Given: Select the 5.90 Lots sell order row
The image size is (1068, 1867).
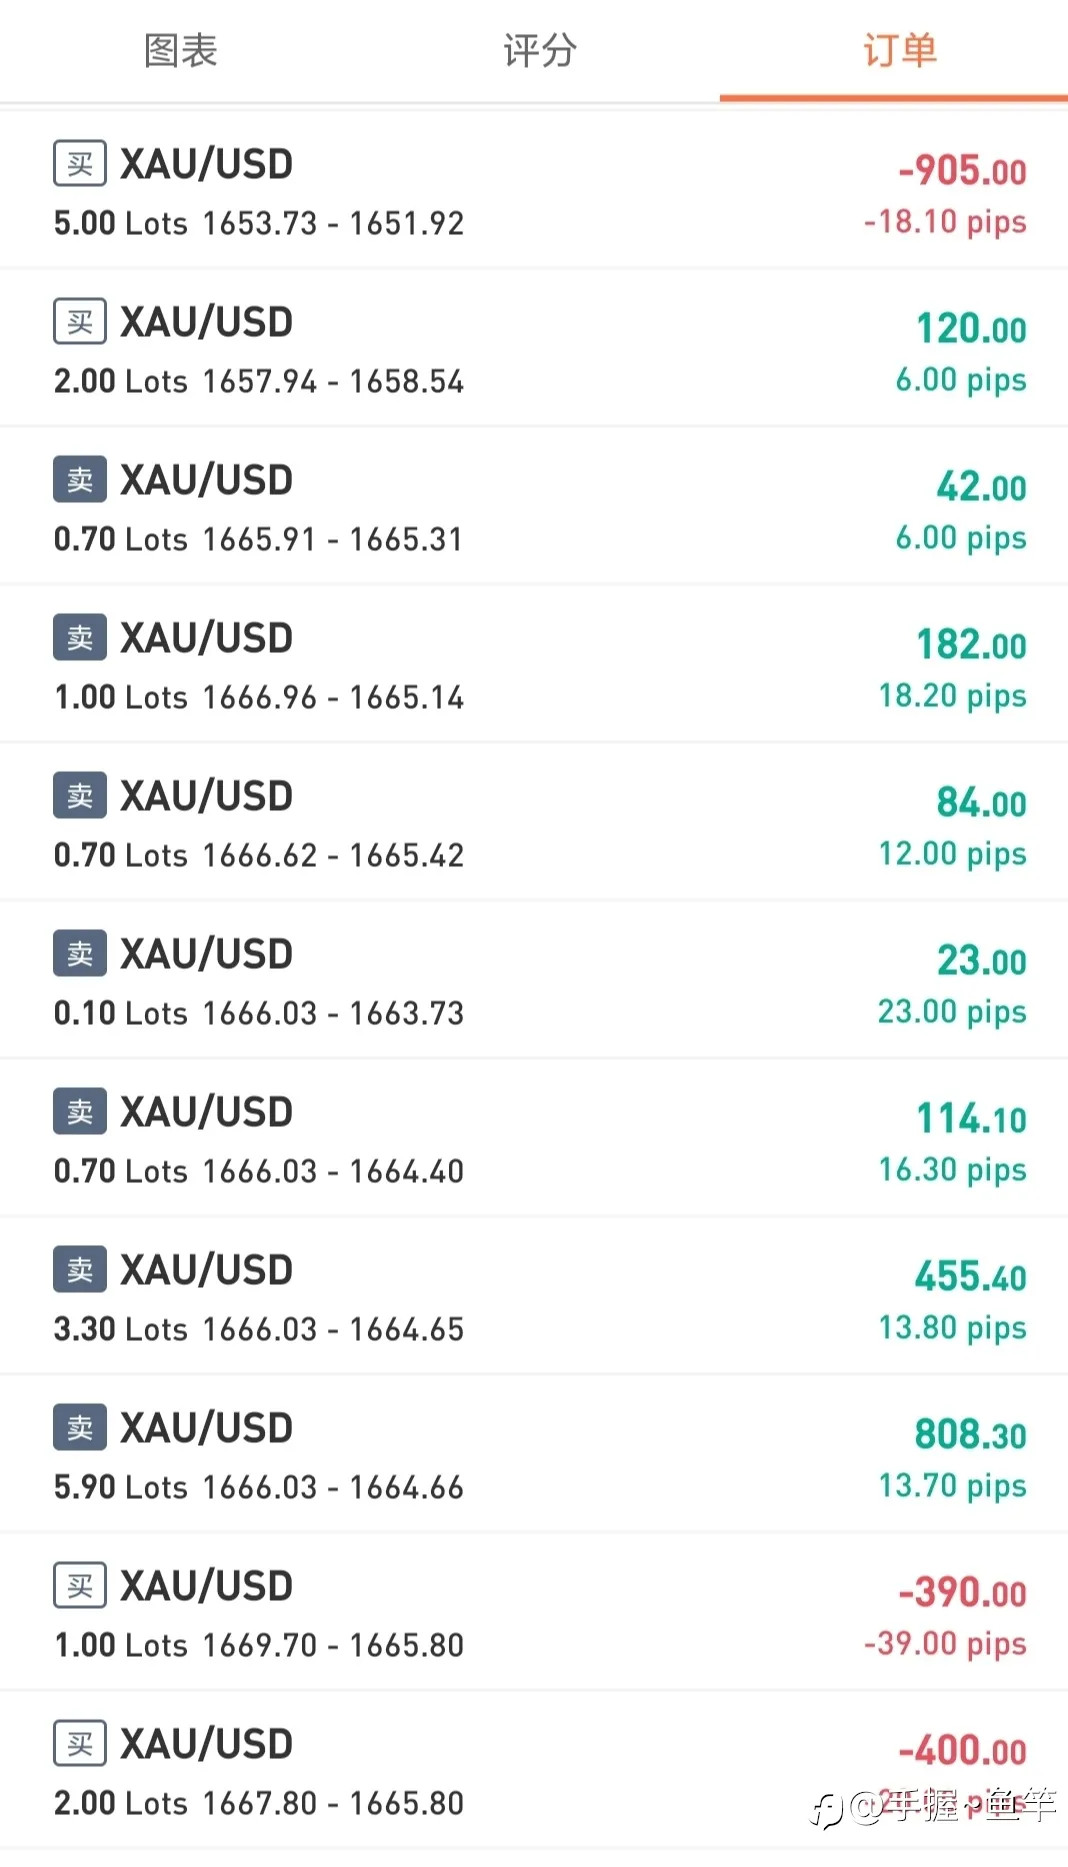Looking at the screenshot, I should (534, 1454).
